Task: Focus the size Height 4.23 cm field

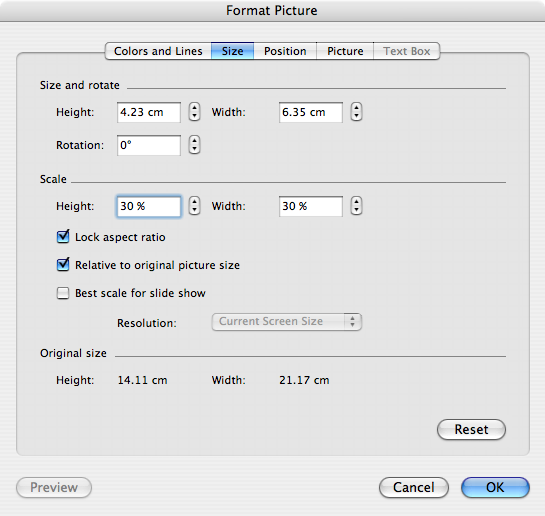Action: tap(149, 112)
